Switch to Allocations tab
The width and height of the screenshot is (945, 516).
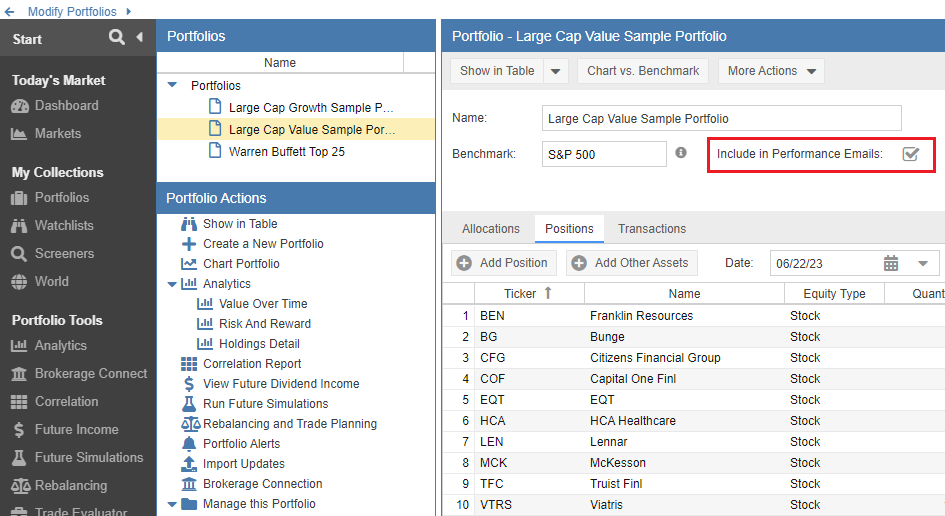(491, 229)
